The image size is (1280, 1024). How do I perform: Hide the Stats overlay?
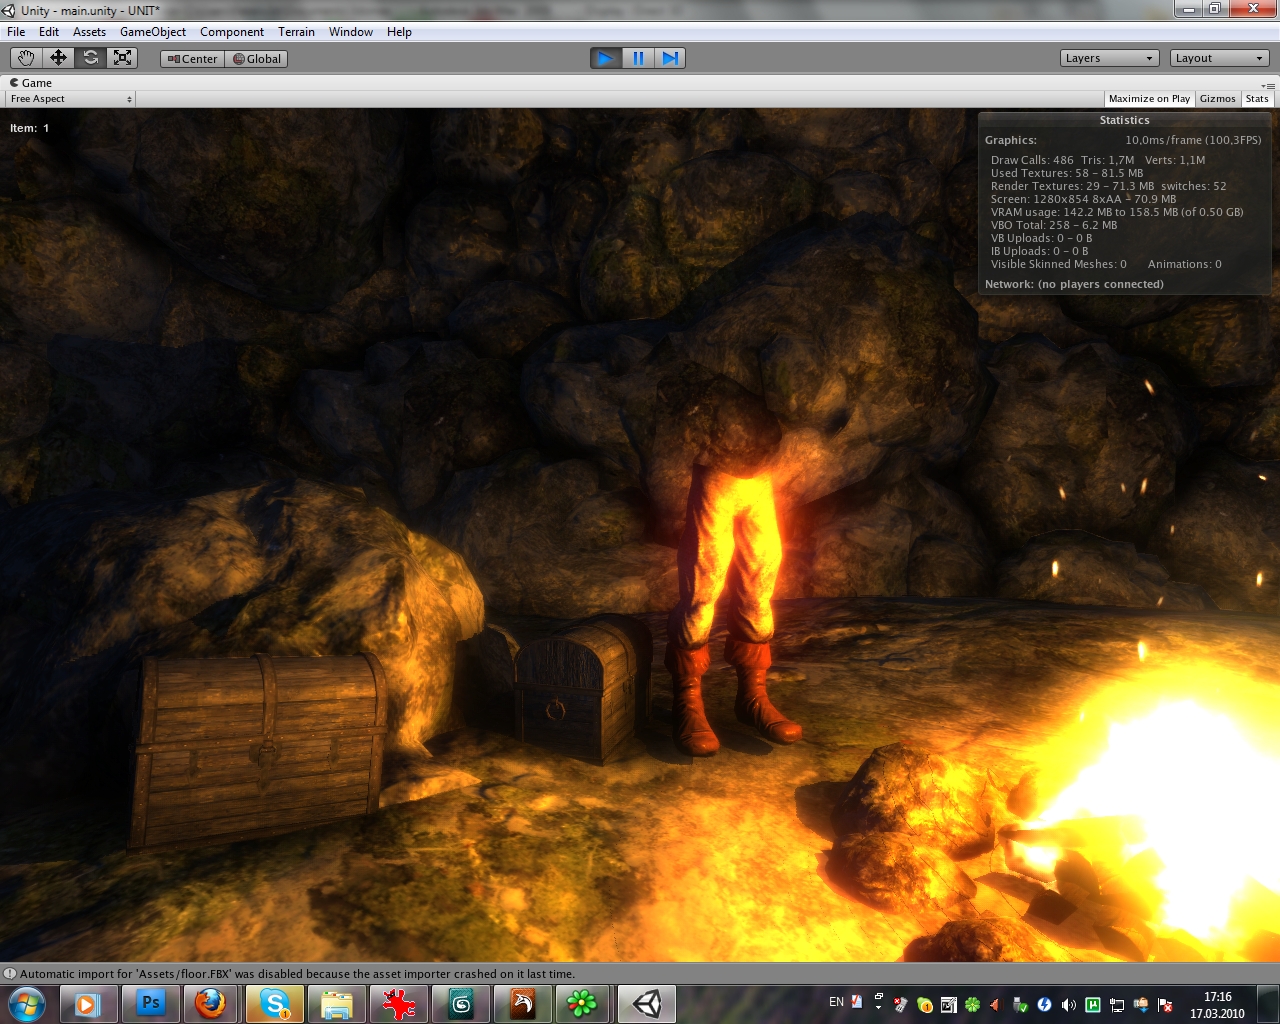(x=1257, y=99)
